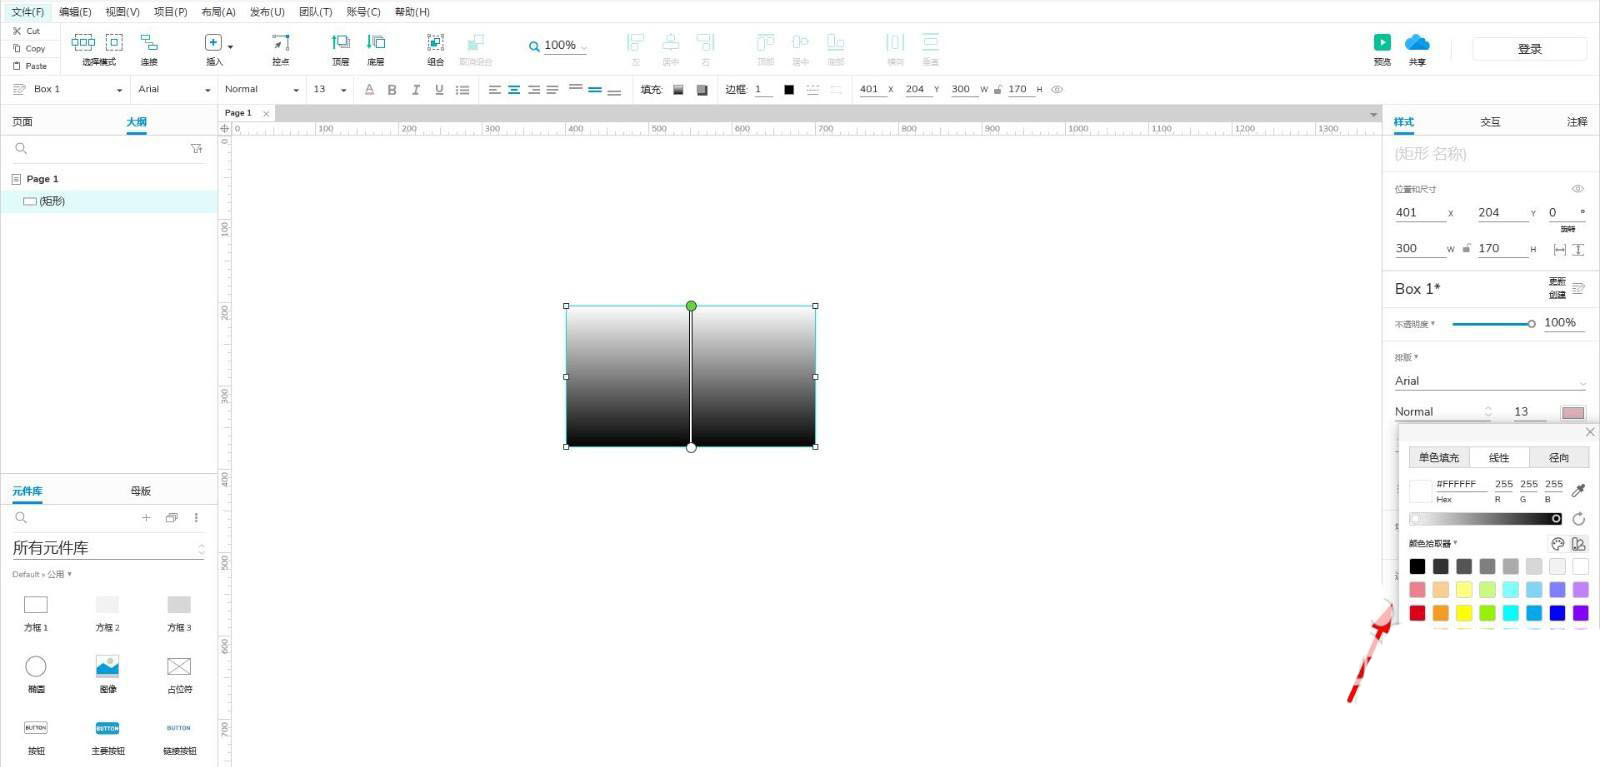Screen dimensions: 1600x767
Task: Click the (矩形 名称) name field
Action: pyautogui.click(x=1489, y=154)
